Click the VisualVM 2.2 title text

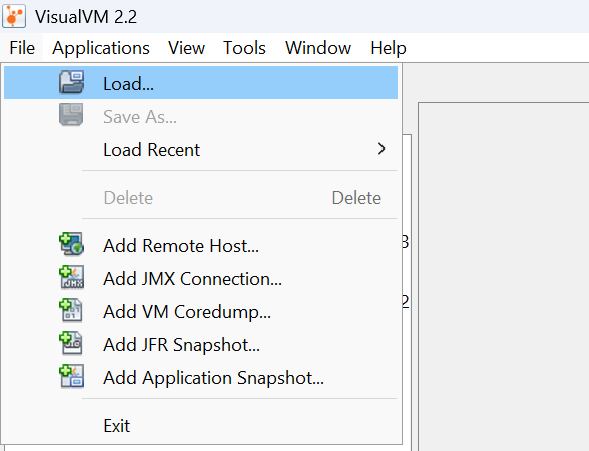coord(86,17)
